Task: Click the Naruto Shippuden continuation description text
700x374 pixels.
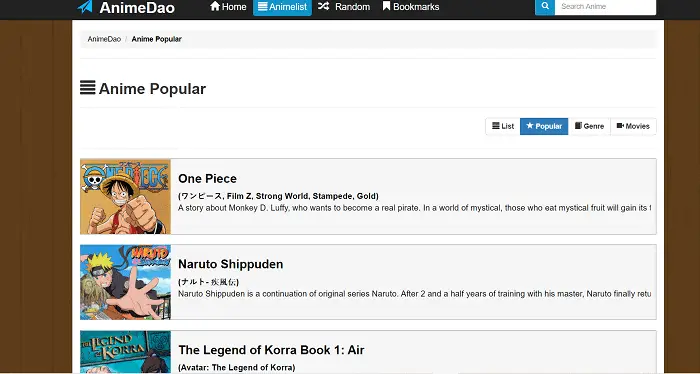Action: coord(414,294)
